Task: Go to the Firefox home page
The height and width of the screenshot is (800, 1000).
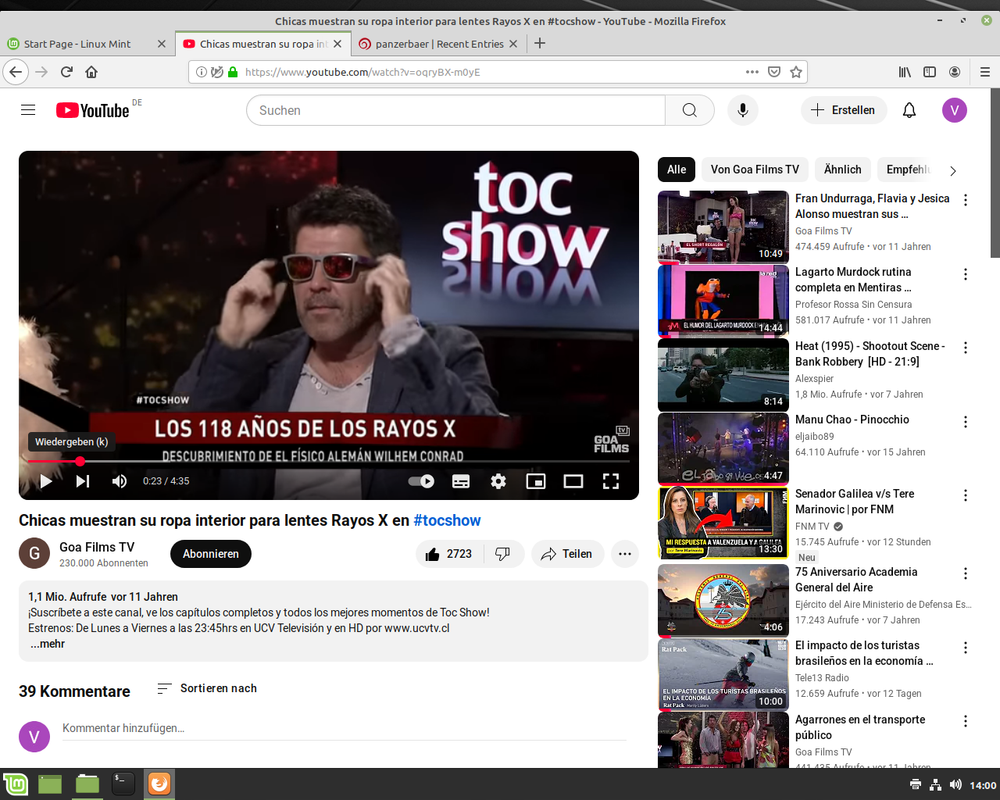Action: coord(91,72)
